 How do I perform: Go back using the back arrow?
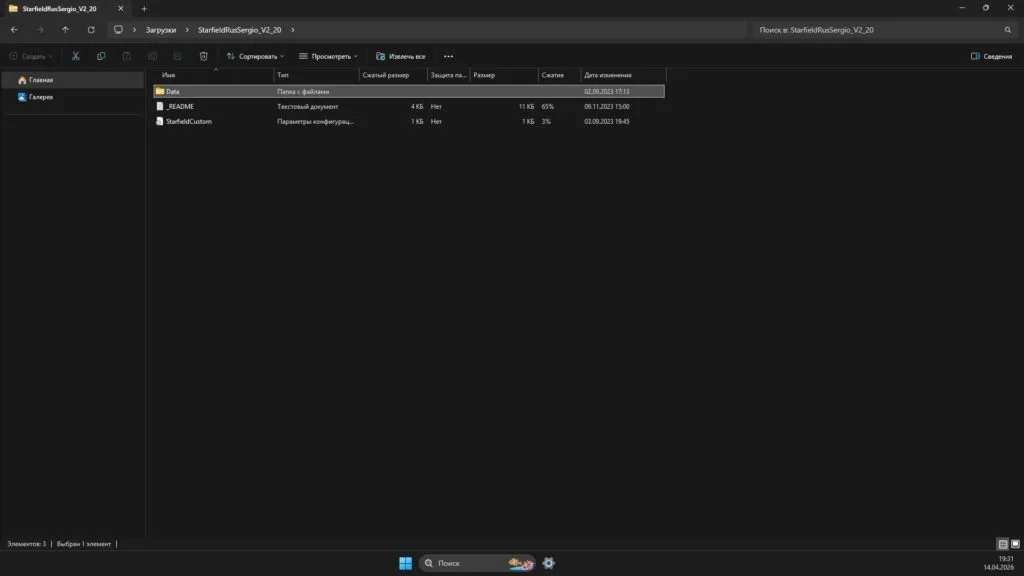14,30
